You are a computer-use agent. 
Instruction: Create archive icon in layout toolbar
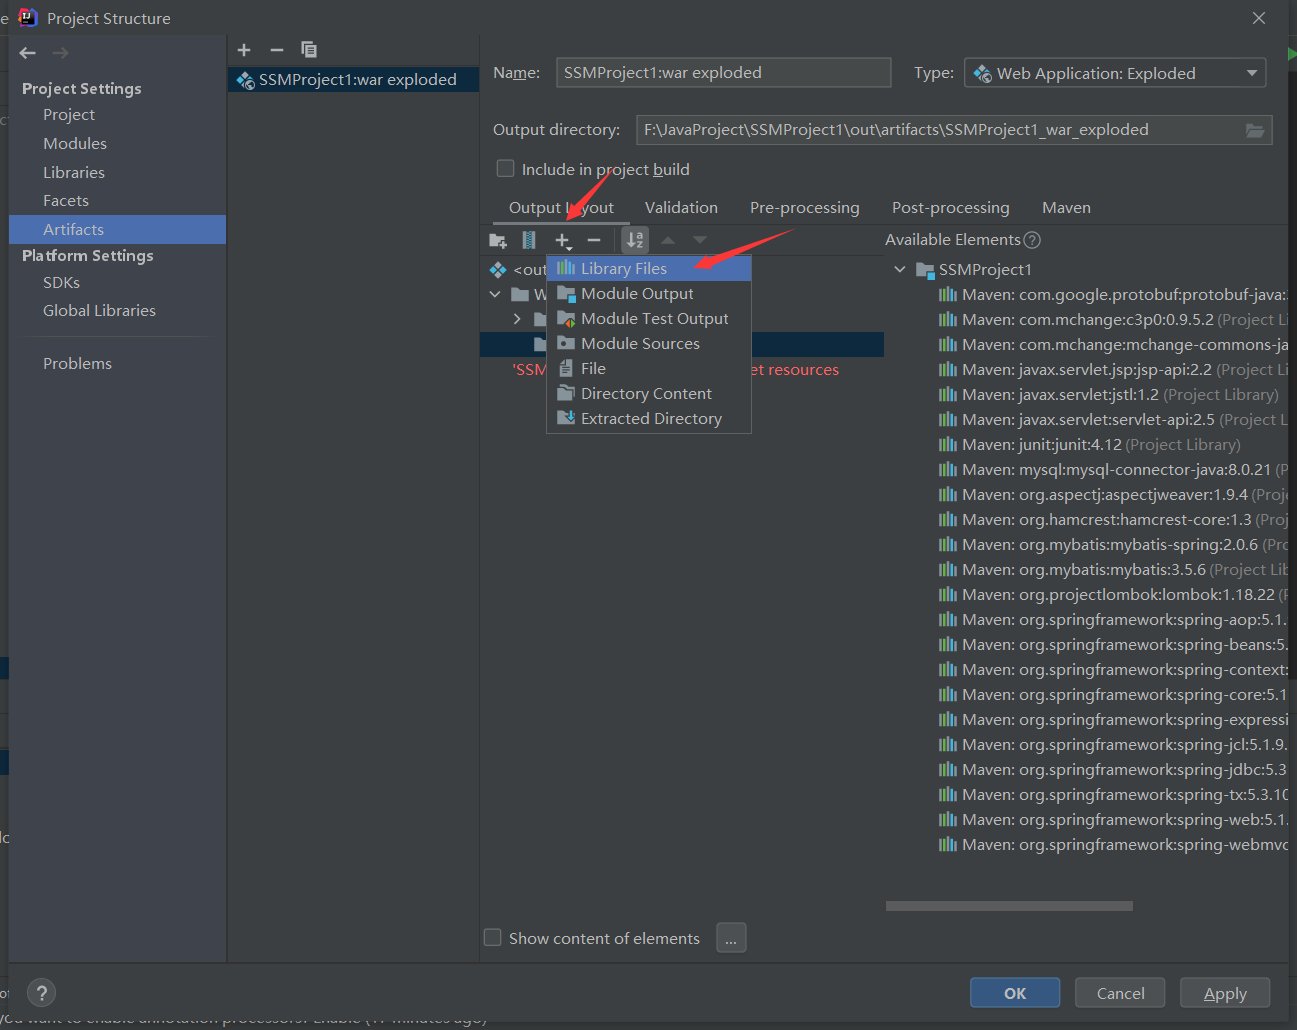(529, 240)
